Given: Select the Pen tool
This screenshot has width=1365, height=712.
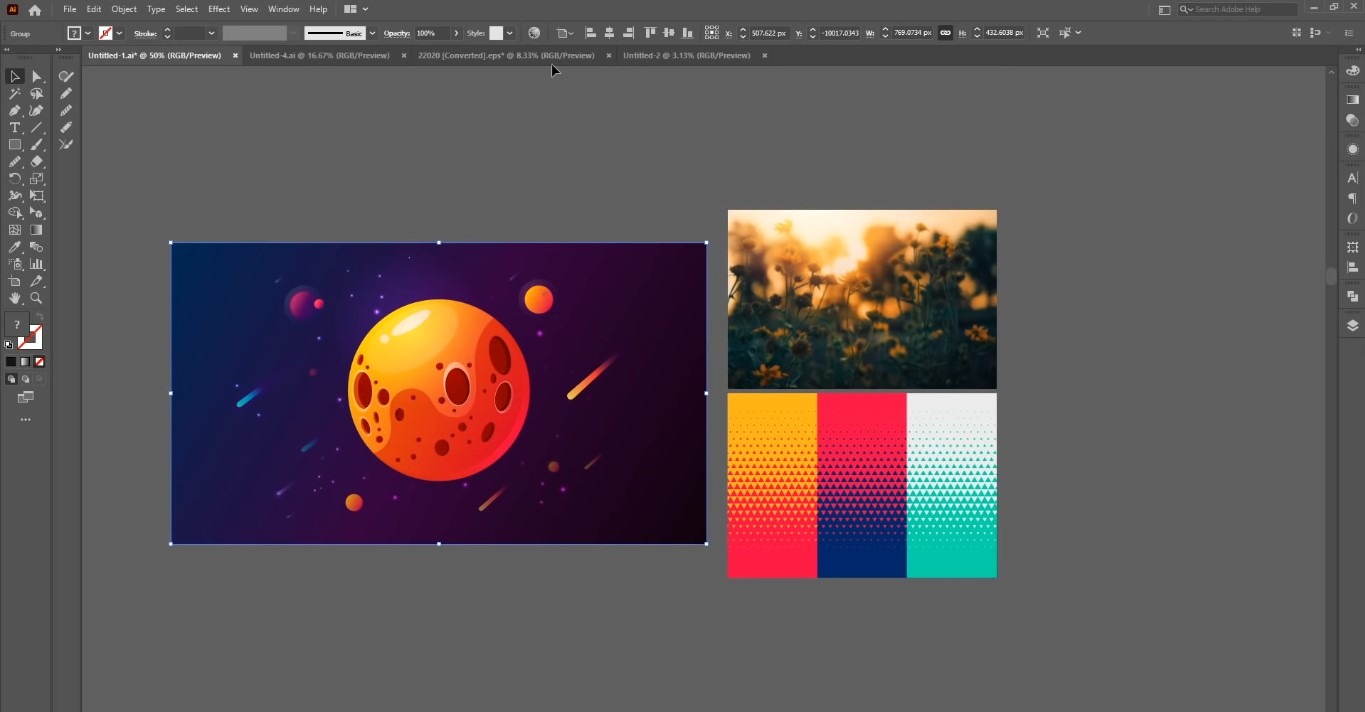Looking at the screenshot, I should [15, 108].
